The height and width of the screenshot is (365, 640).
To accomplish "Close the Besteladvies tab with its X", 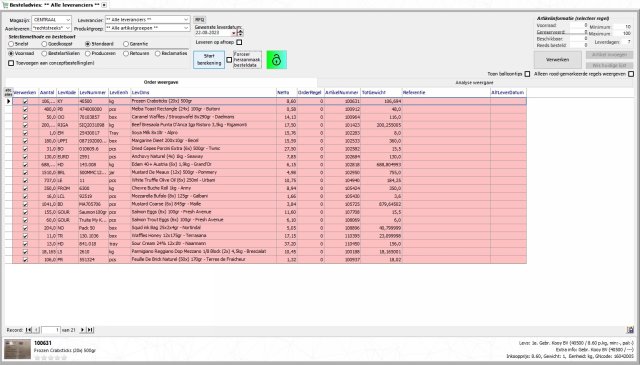I will [104, 5].
